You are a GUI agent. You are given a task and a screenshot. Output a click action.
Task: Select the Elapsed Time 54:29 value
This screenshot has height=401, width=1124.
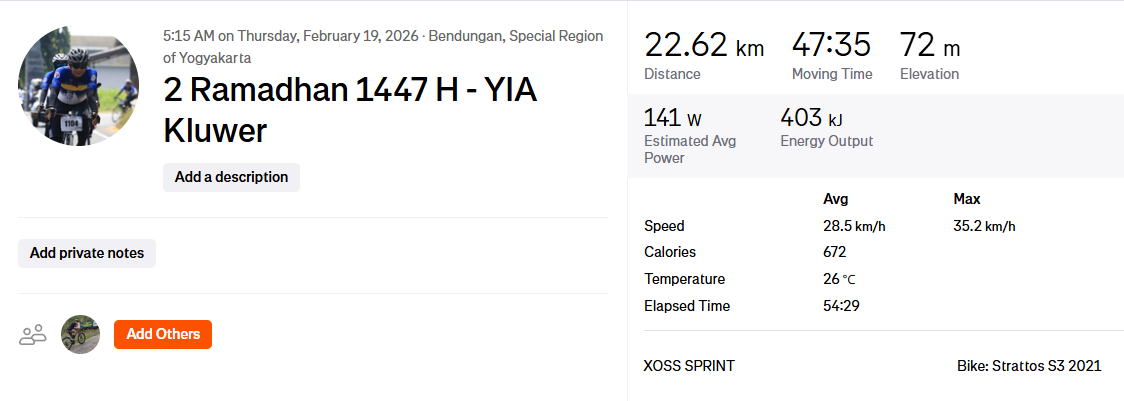click(x=841, y=306)
